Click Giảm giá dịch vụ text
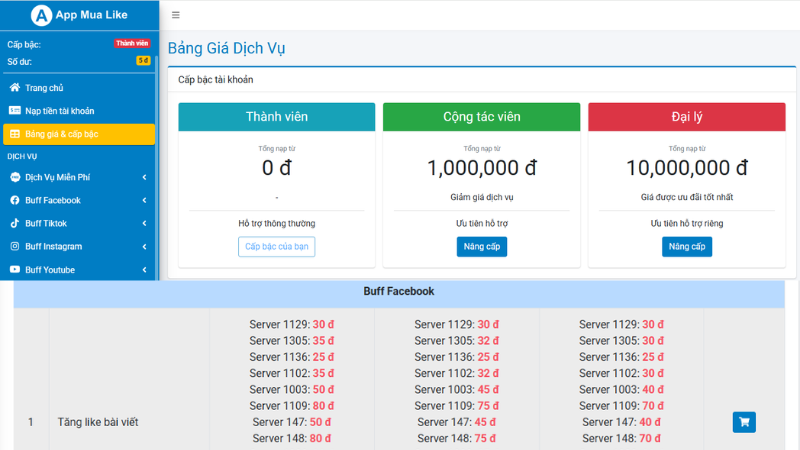800x450 pixels. click(482, 197)
